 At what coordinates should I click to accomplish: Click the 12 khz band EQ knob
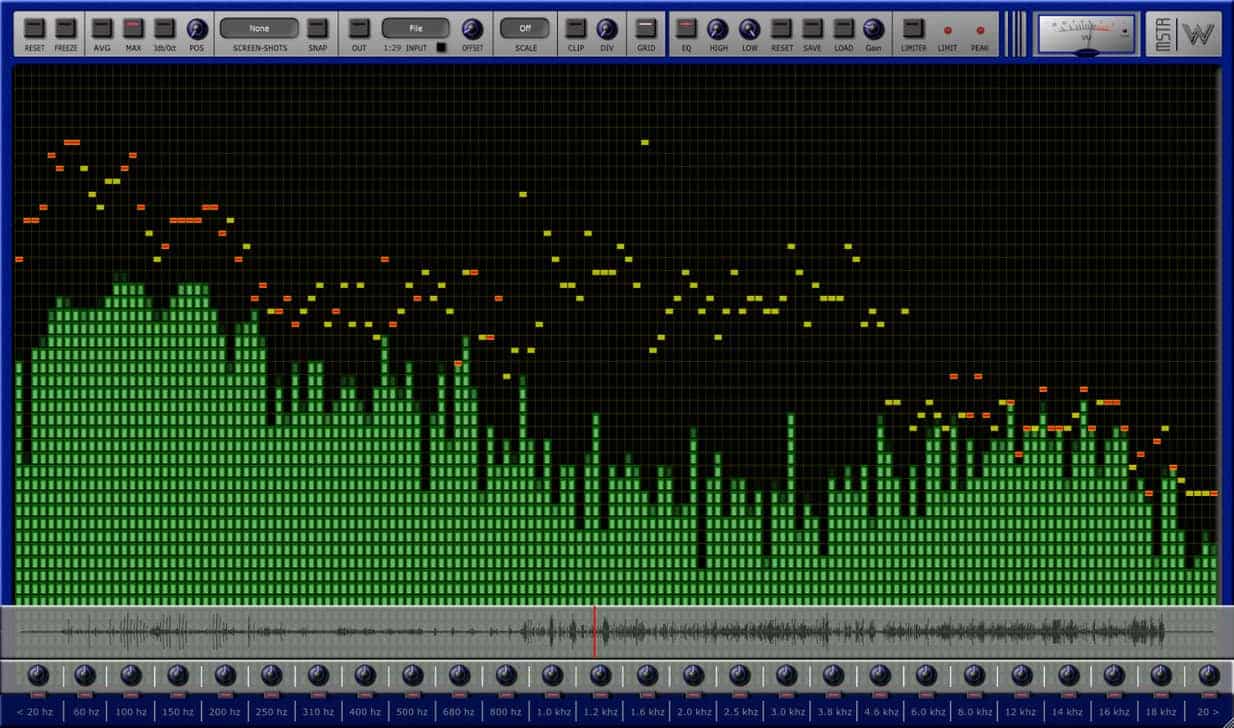[x=1021, y=675]
